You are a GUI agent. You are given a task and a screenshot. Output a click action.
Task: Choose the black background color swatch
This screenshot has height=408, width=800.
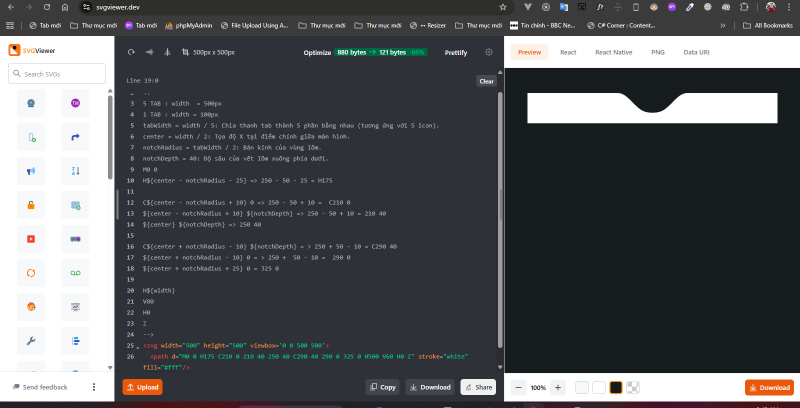pyautogui.click(x=616, y=387)
